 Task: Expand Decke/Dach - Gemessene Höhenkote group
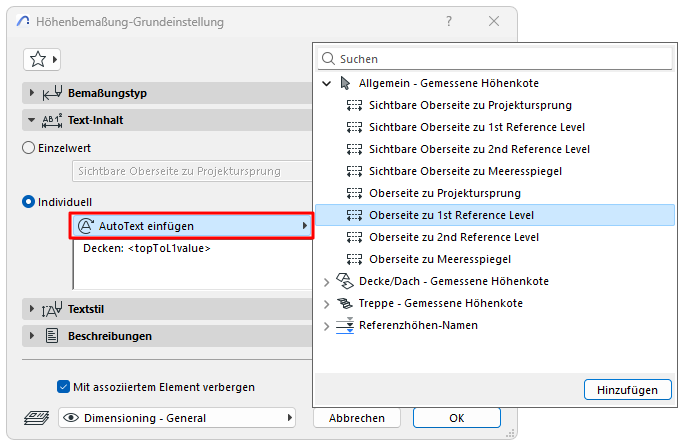[327, 282]
